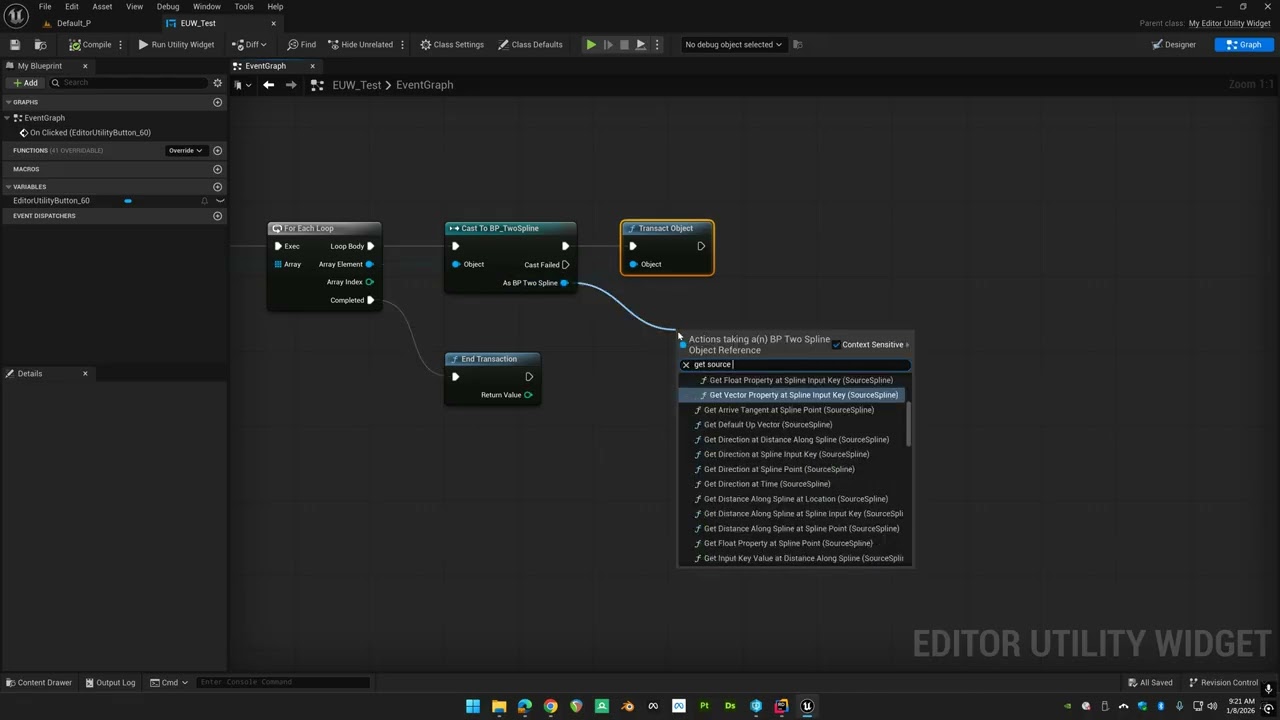The width and height of the screenshot is (1280, 720).
Task: Save the current blueprint asset
Action: point(15,44)
